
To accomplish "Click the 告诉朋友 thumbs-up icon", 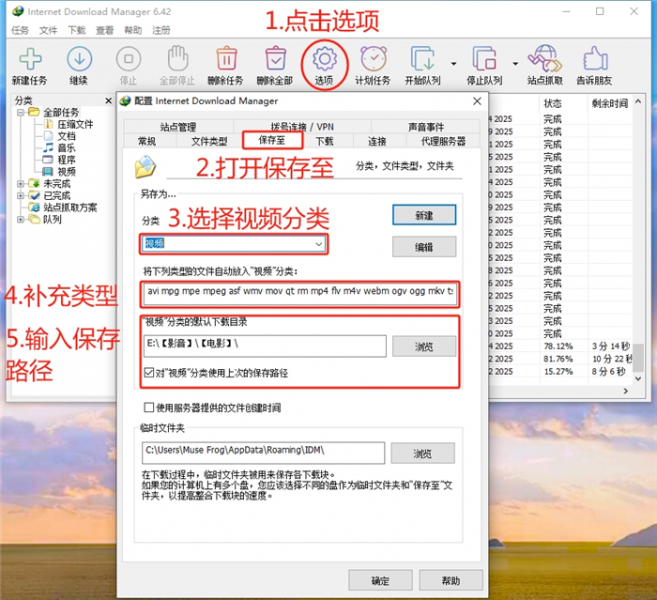I will (x=595, y=58).
